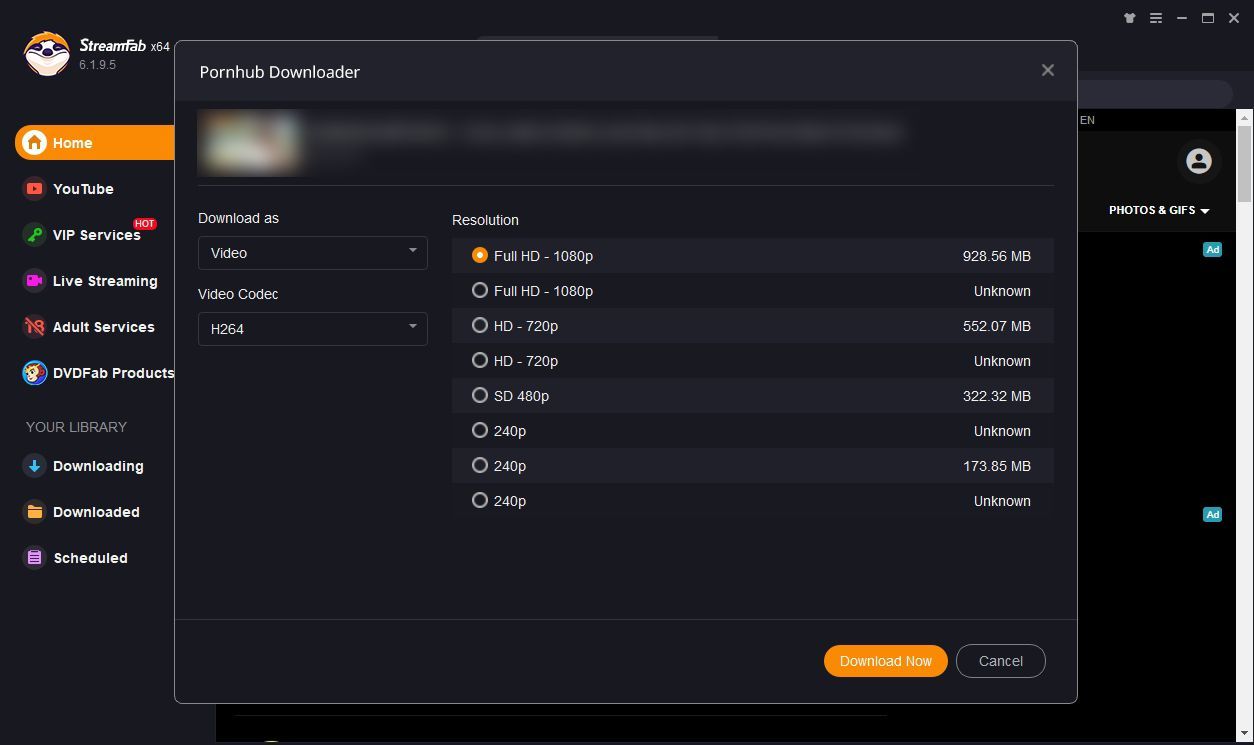
Task: Maximize the StreamFab window
Action: tap(1208, 18)
